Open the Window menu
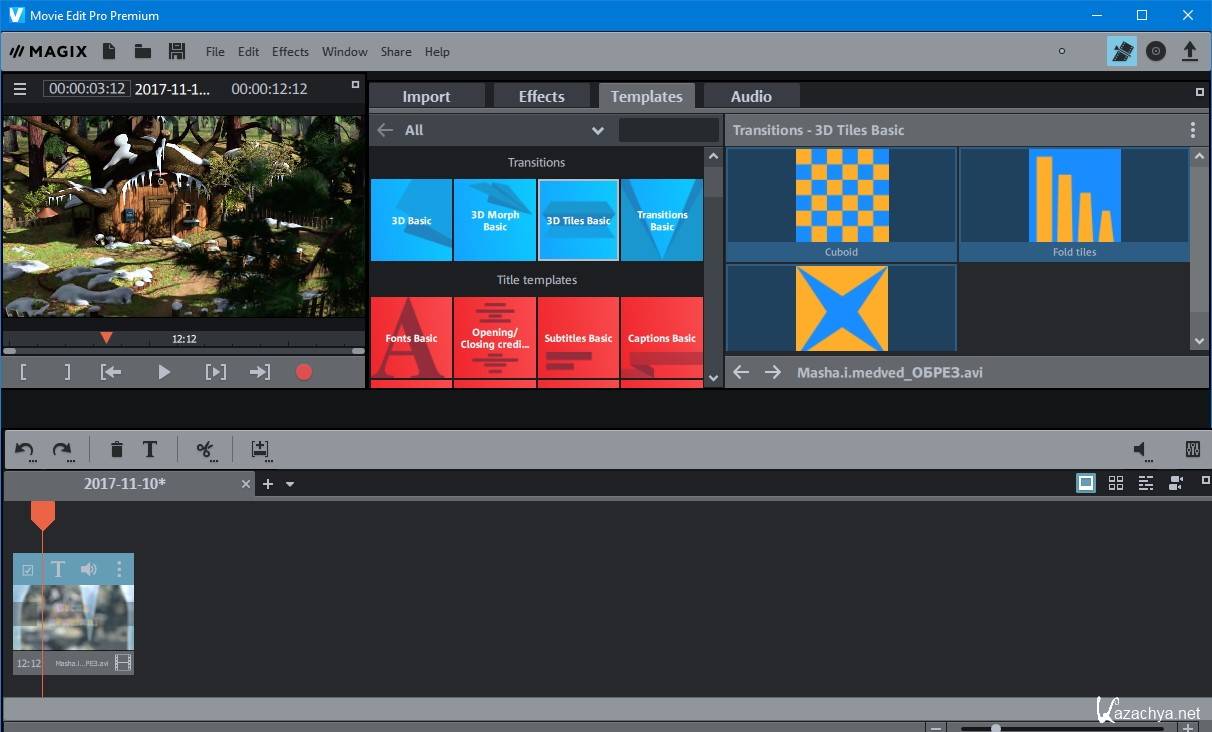 [344, 52]
